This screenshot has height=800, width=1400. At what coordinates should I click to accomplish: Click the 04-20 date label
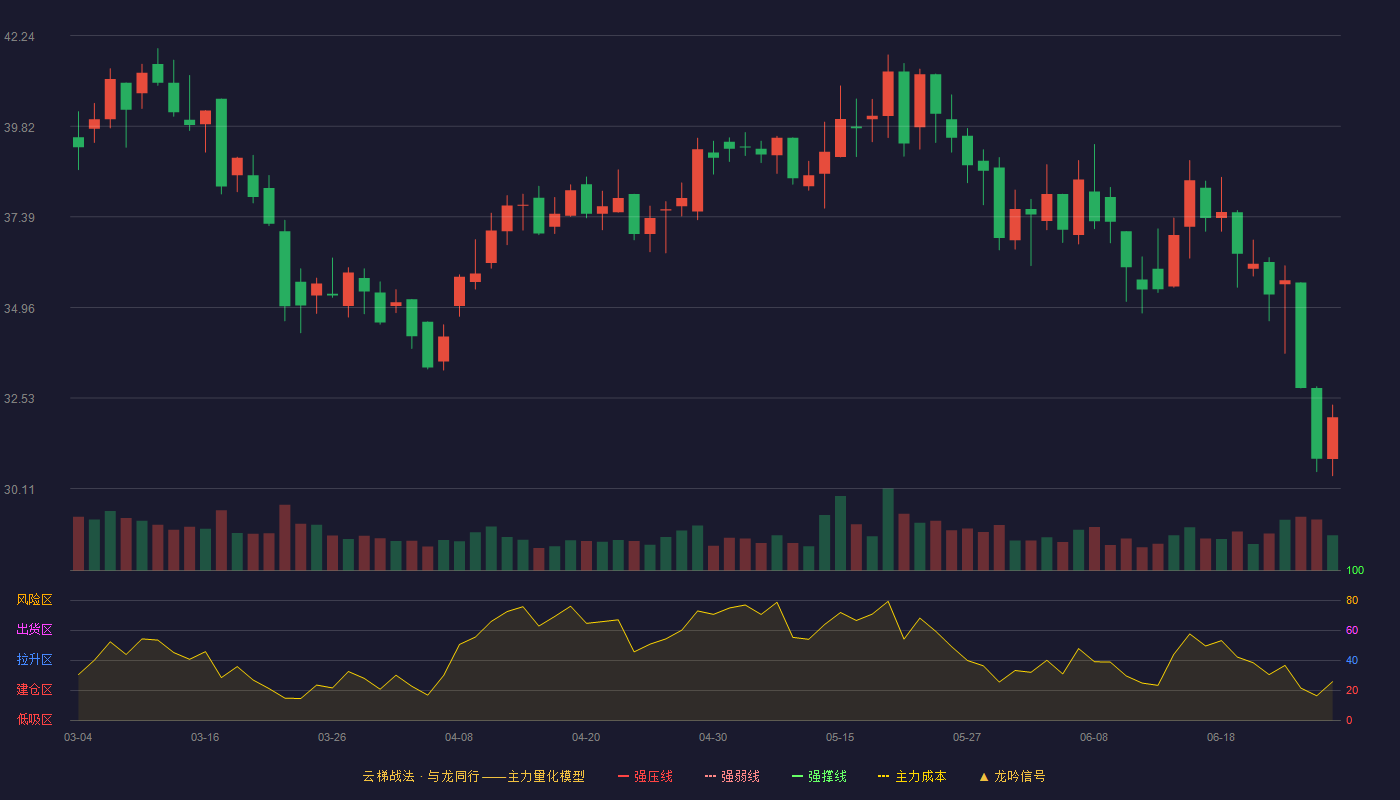586,737
